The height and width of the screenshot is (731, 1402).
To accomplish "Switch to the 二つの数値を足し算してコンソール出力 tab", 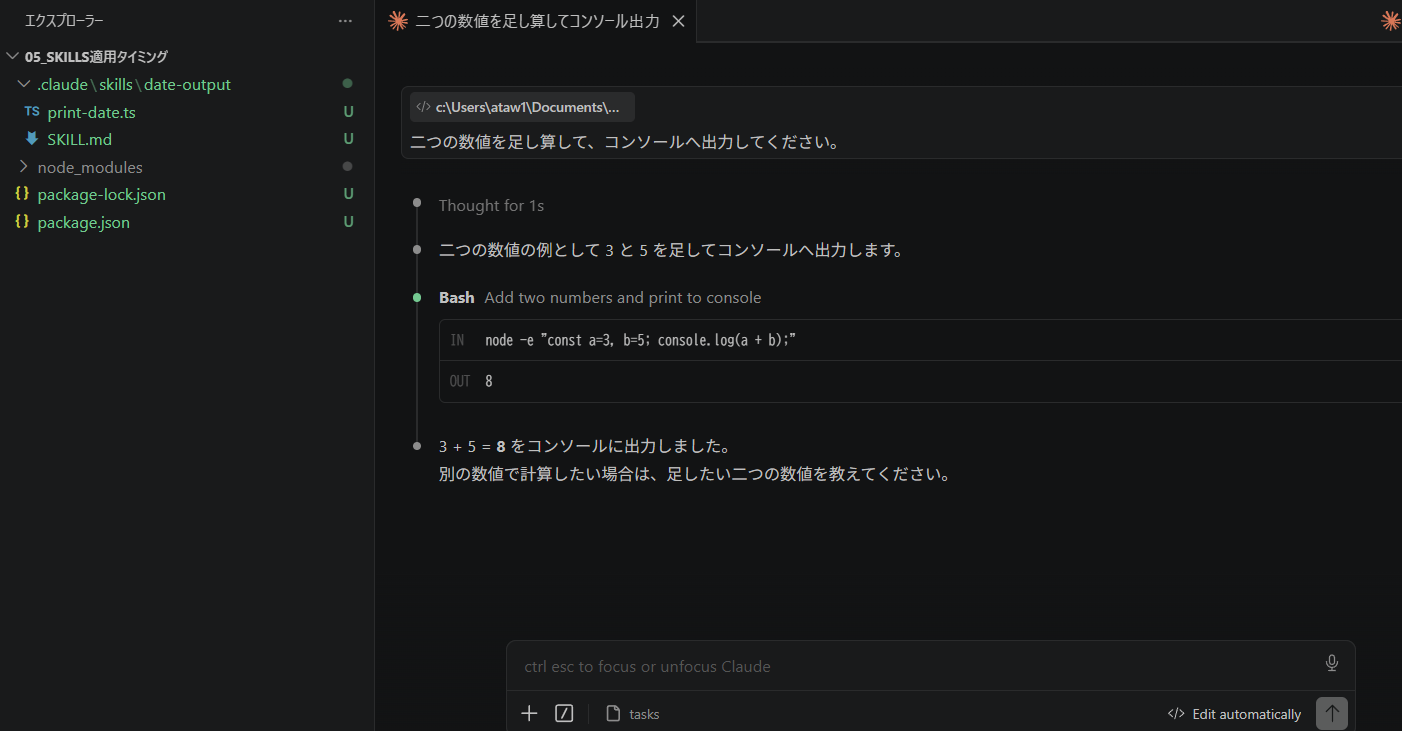I will (x=537, y=21).
